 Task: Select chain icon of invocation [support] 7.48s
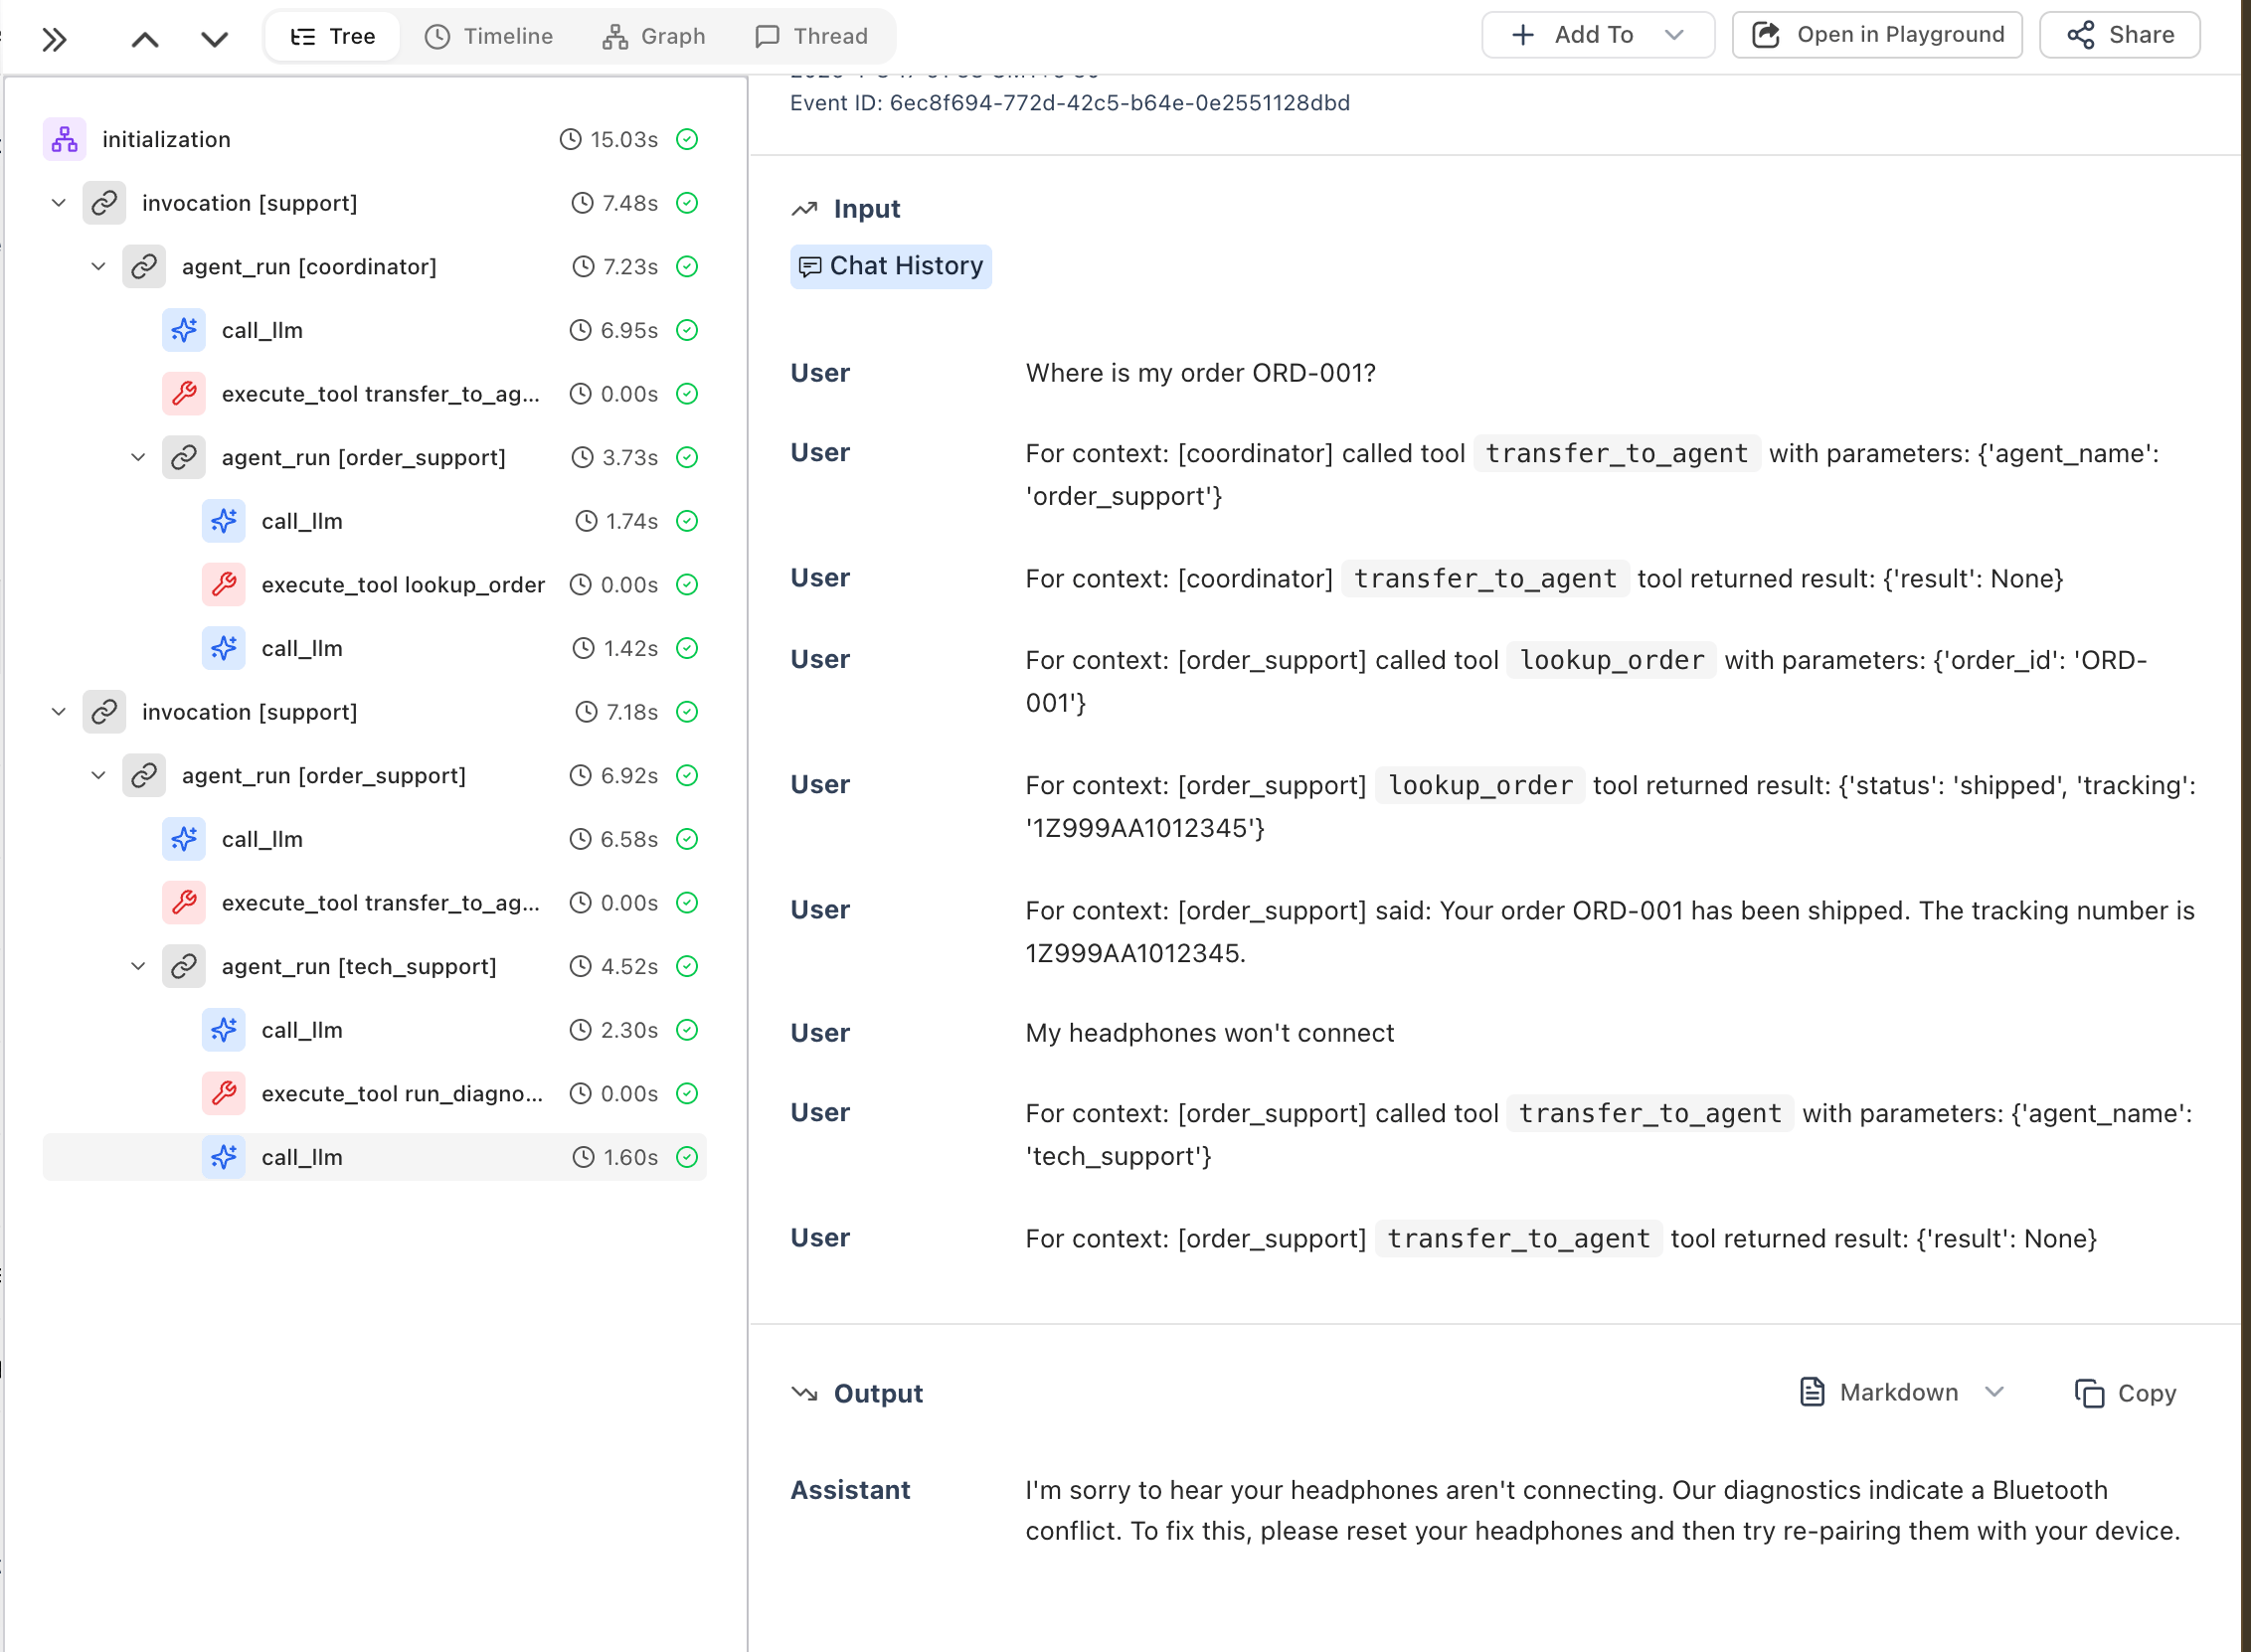[104, 203]
